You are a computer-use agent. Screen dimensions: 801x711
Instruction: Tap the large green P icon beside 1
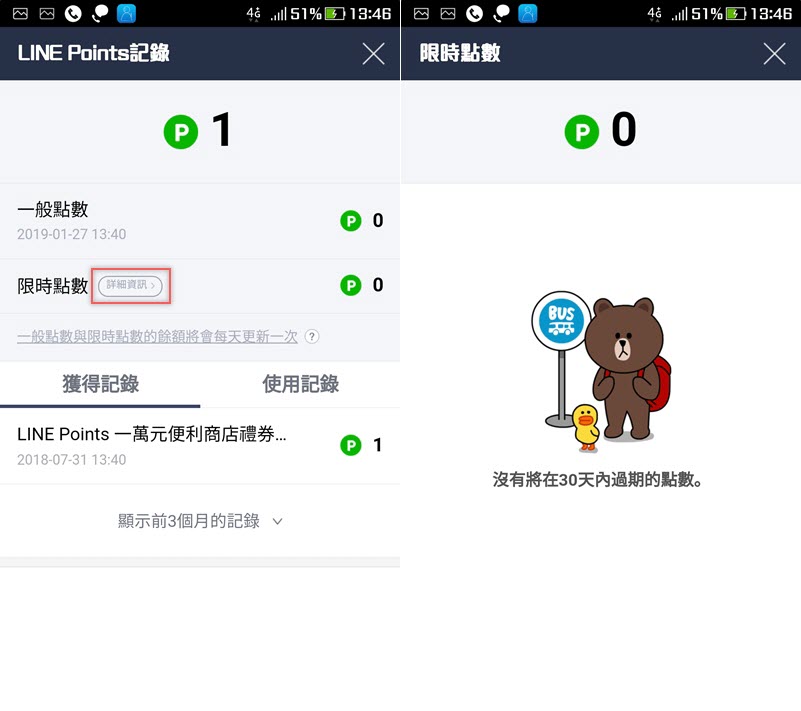pyautogui.click(x=181, y=132)
